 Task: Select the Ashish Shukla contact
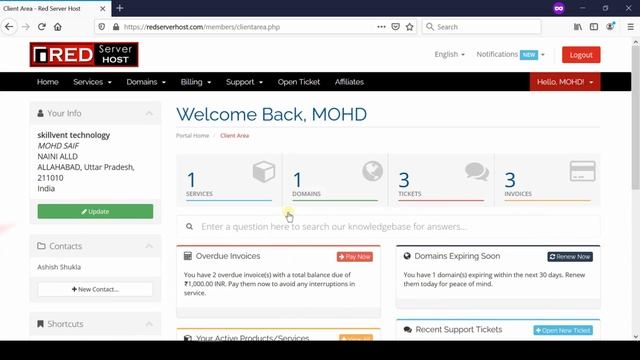coord(59,267)
